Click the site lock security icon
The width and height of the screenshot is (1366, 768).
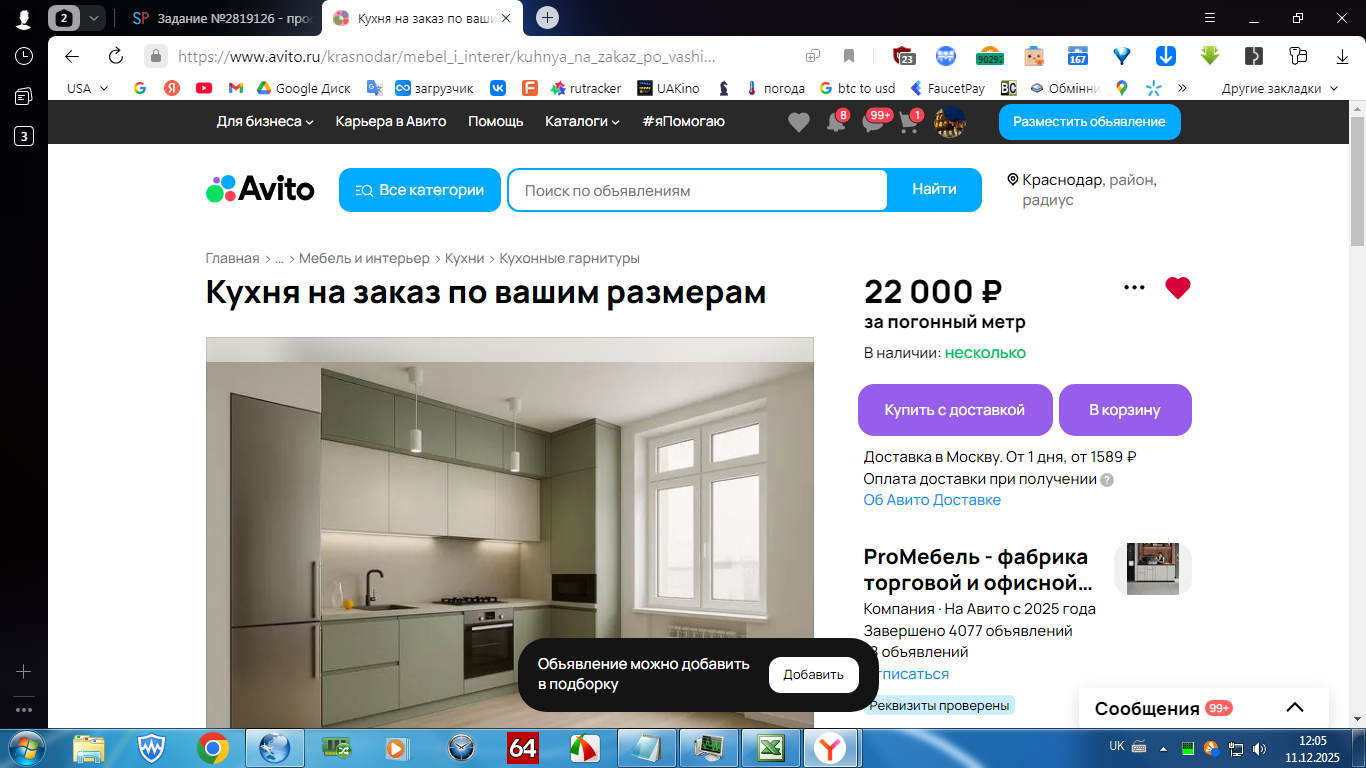click(155, 56)
